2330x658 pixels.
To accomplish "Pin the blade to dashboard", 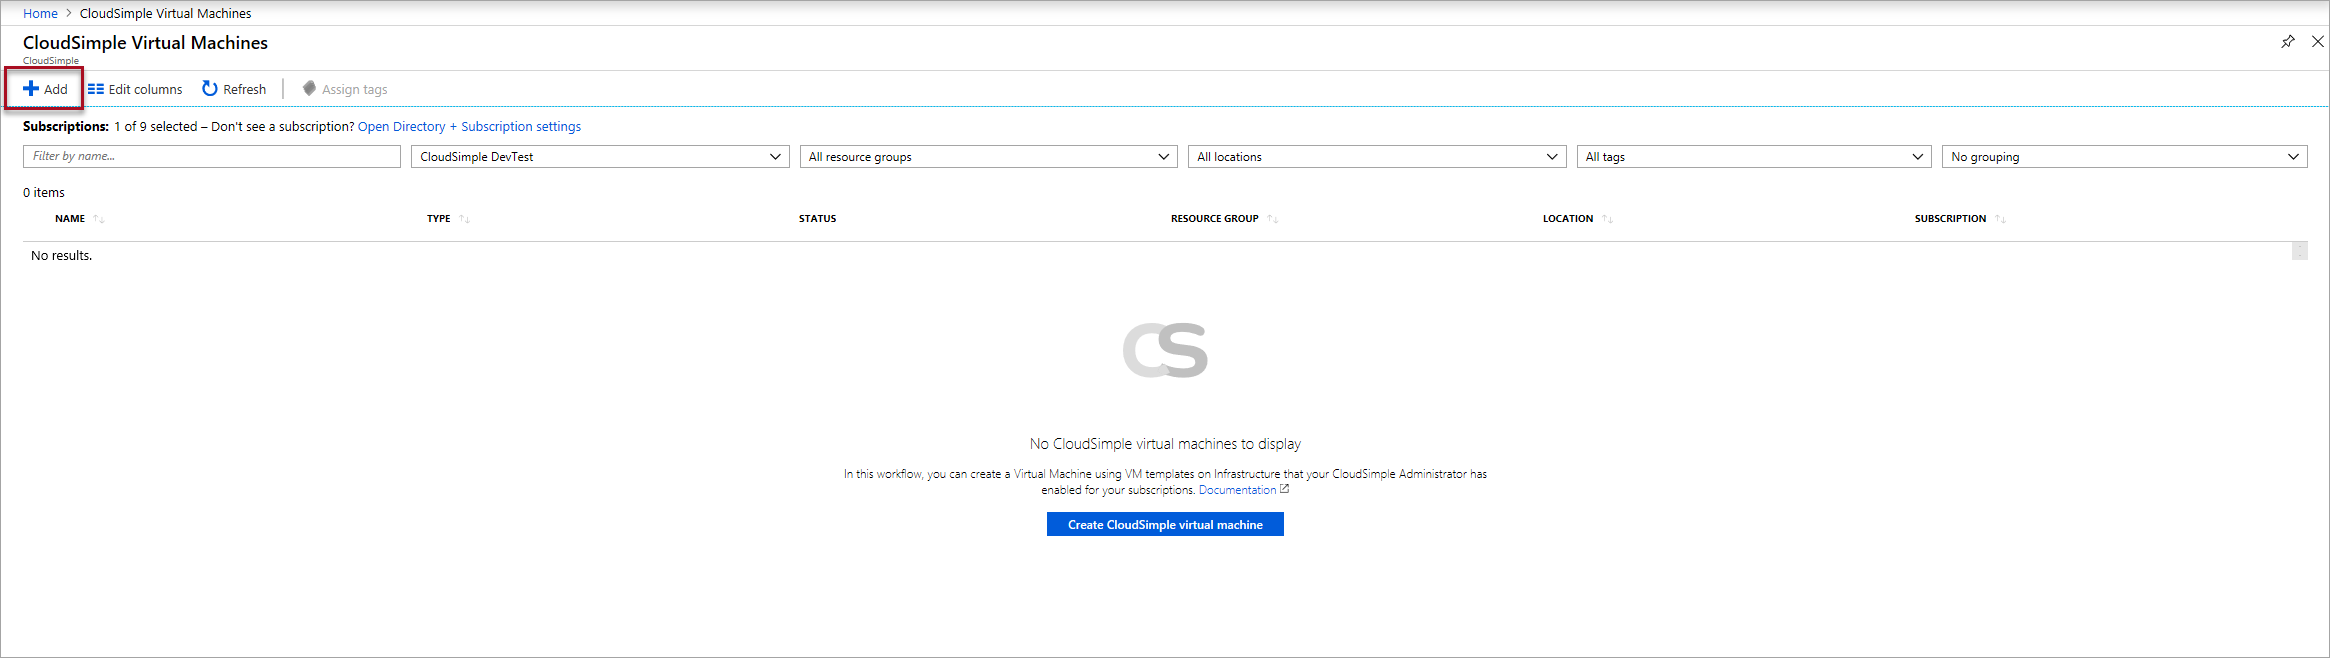I will click(2288, 41).
